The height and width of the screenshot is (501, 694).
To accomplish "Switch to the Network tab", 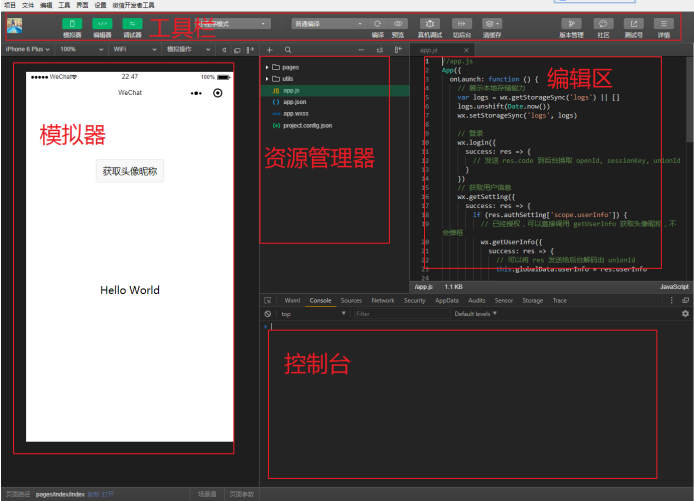I will click(x=383, y=301).
